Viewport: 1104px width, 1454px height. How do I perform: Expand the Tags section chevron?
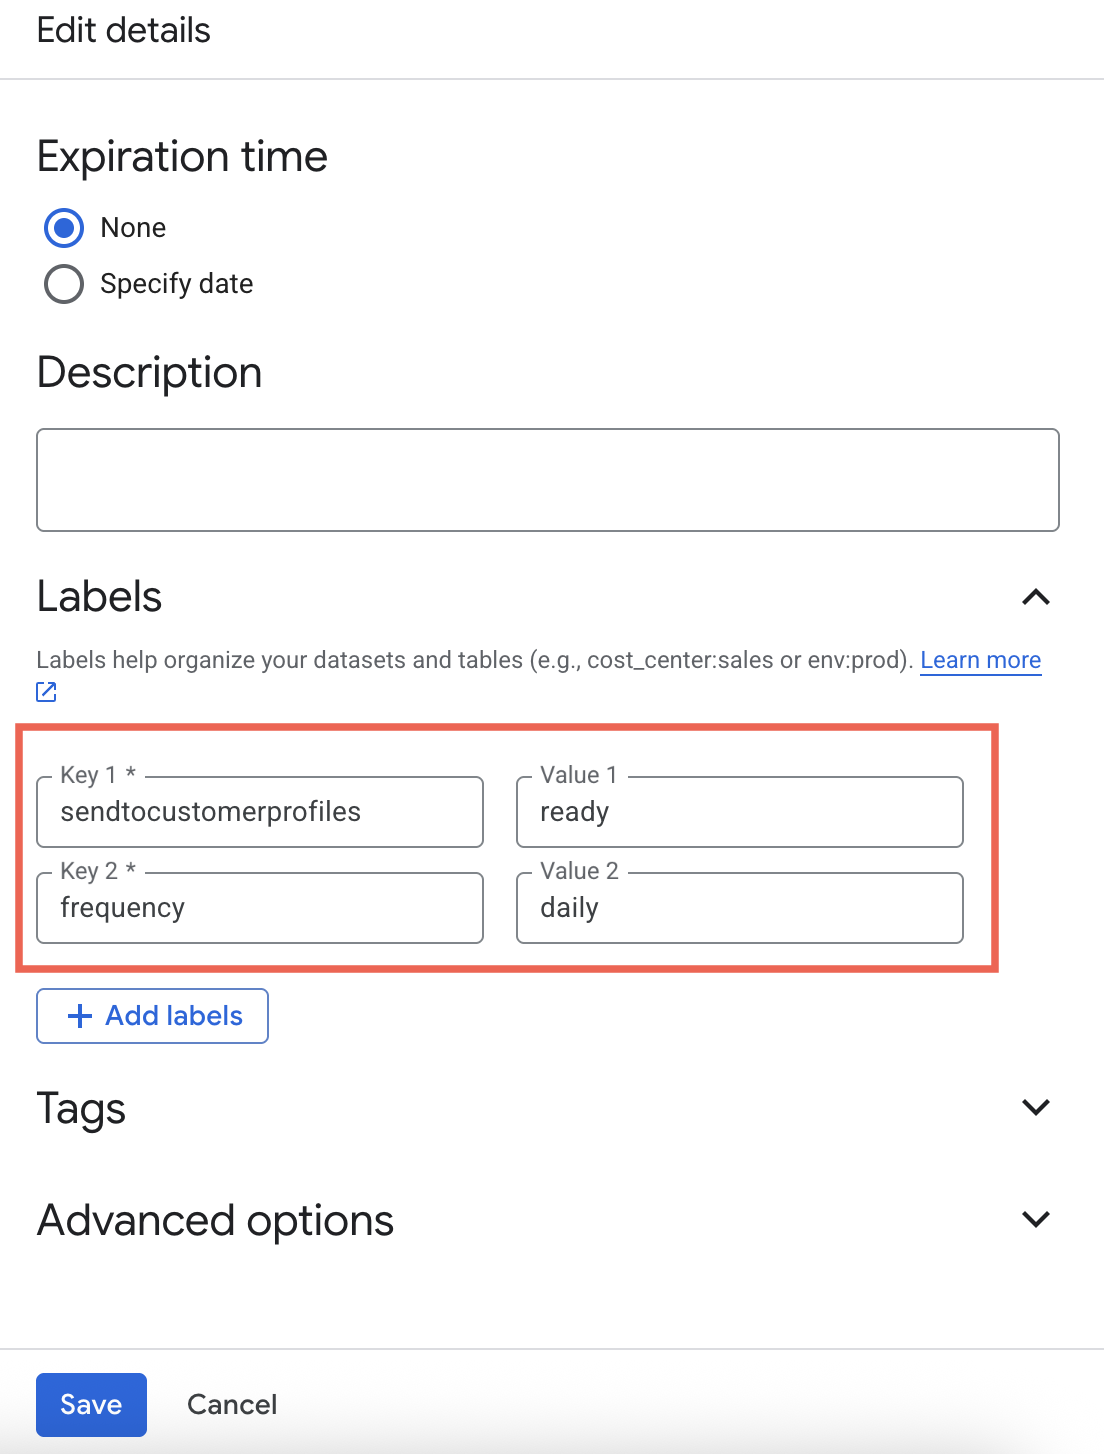click(1036, 1107)
